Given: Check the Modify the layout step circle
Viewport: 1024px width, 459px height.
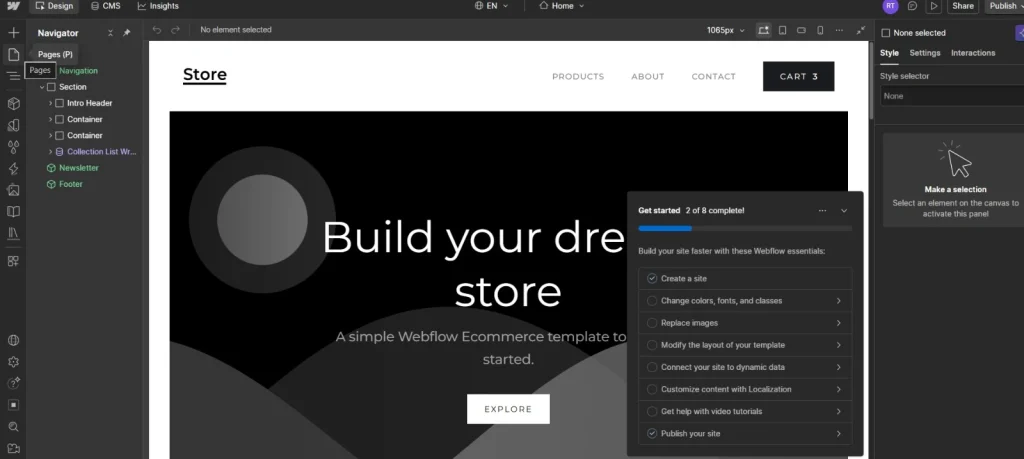Looking at the screenshot, I should click(x=652, y=345).
